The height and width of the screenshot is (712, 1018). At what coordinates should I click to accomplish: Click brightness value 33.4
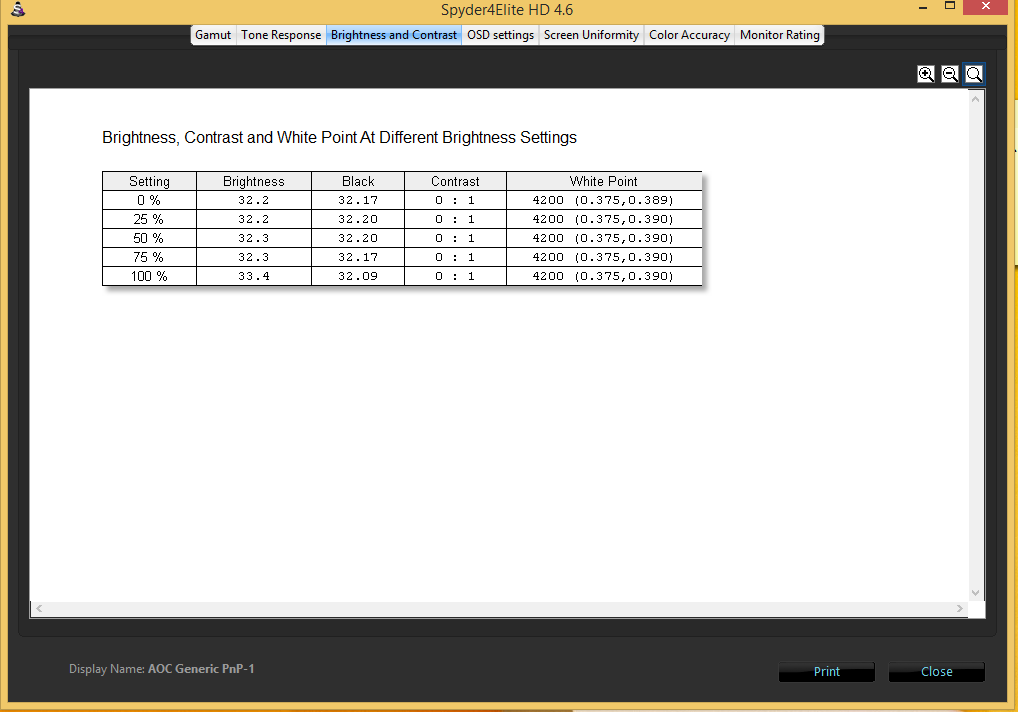click(x=254, y=276)
